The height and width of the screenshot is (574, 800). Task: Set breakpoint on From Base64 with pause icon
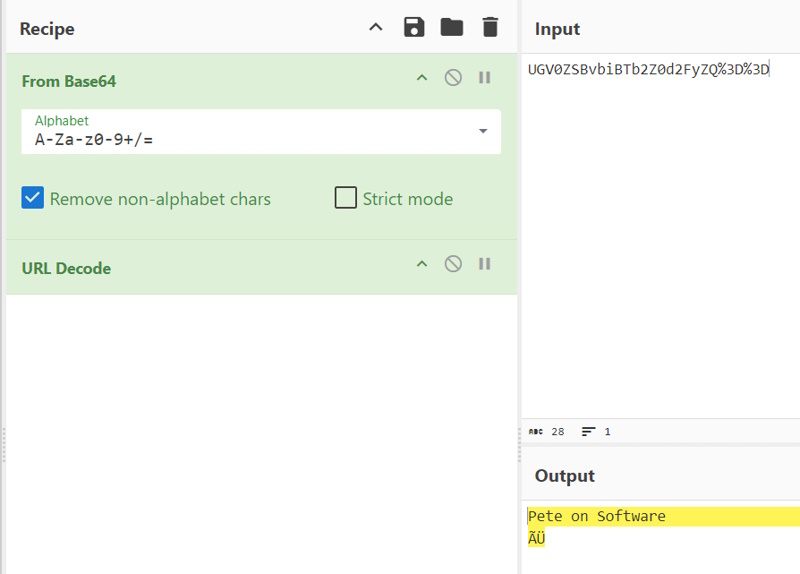click(485, 78)
